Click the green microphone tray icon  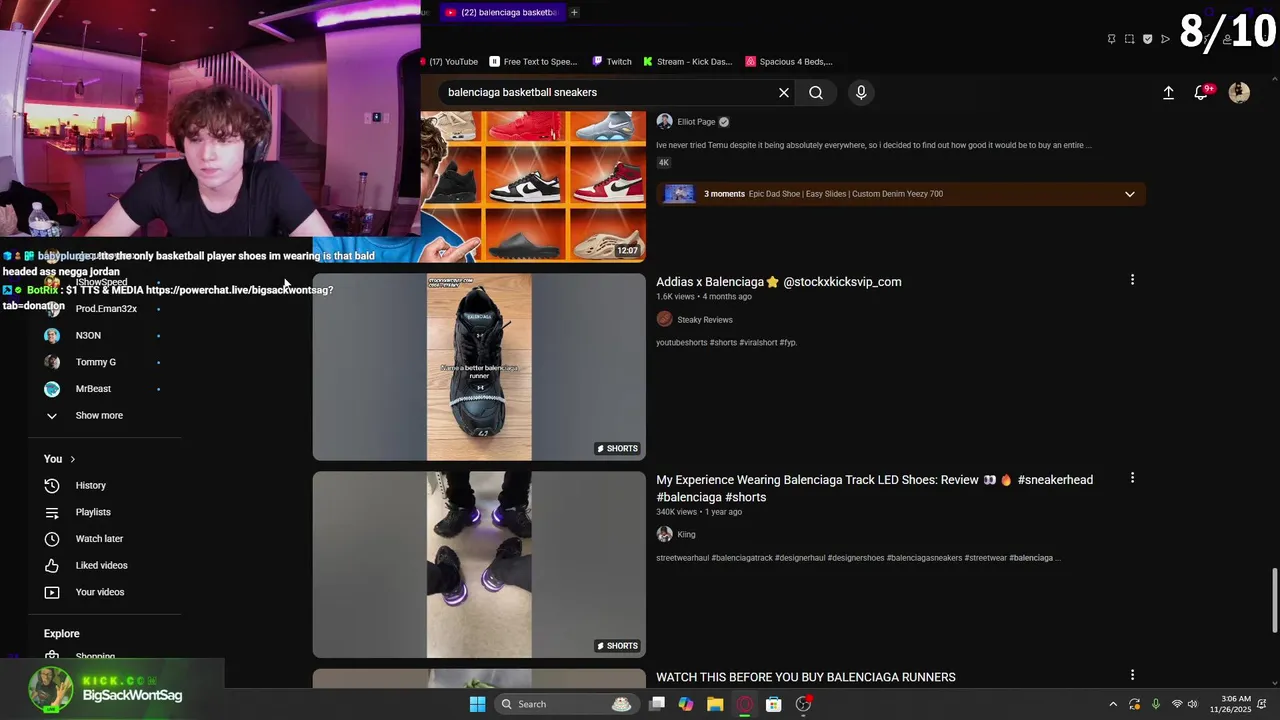pyautogui.click(x=1156, y=704)
